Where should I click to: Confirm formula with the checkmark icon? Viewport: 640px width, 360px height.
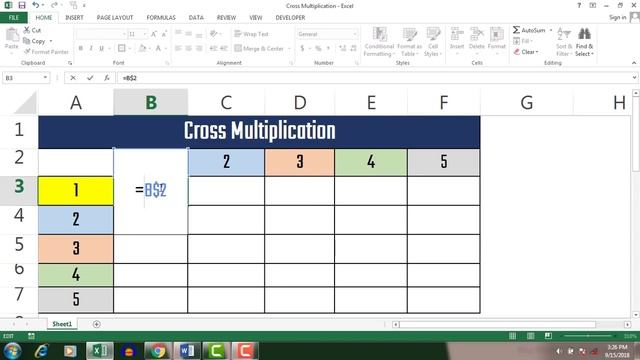pyautogui.click(x=90, y=78)
